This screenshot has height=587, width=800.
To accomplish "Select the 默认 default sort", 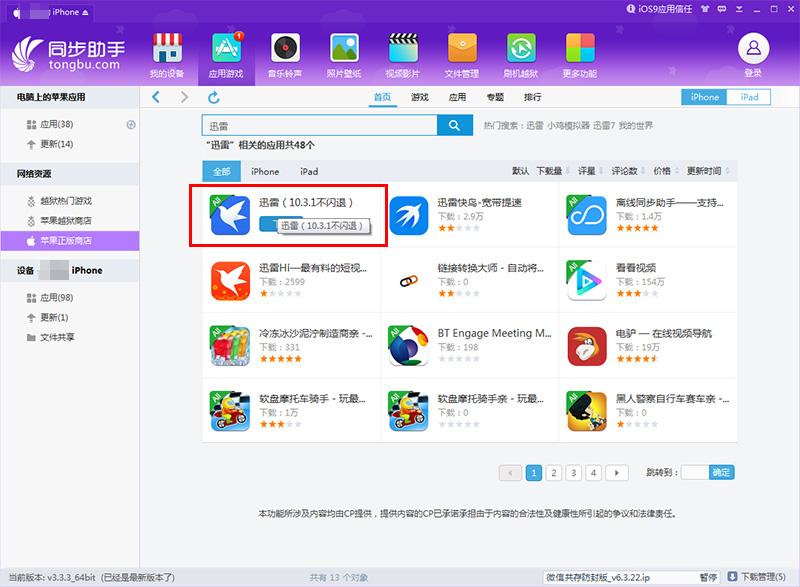I will (x=520, y=171).
